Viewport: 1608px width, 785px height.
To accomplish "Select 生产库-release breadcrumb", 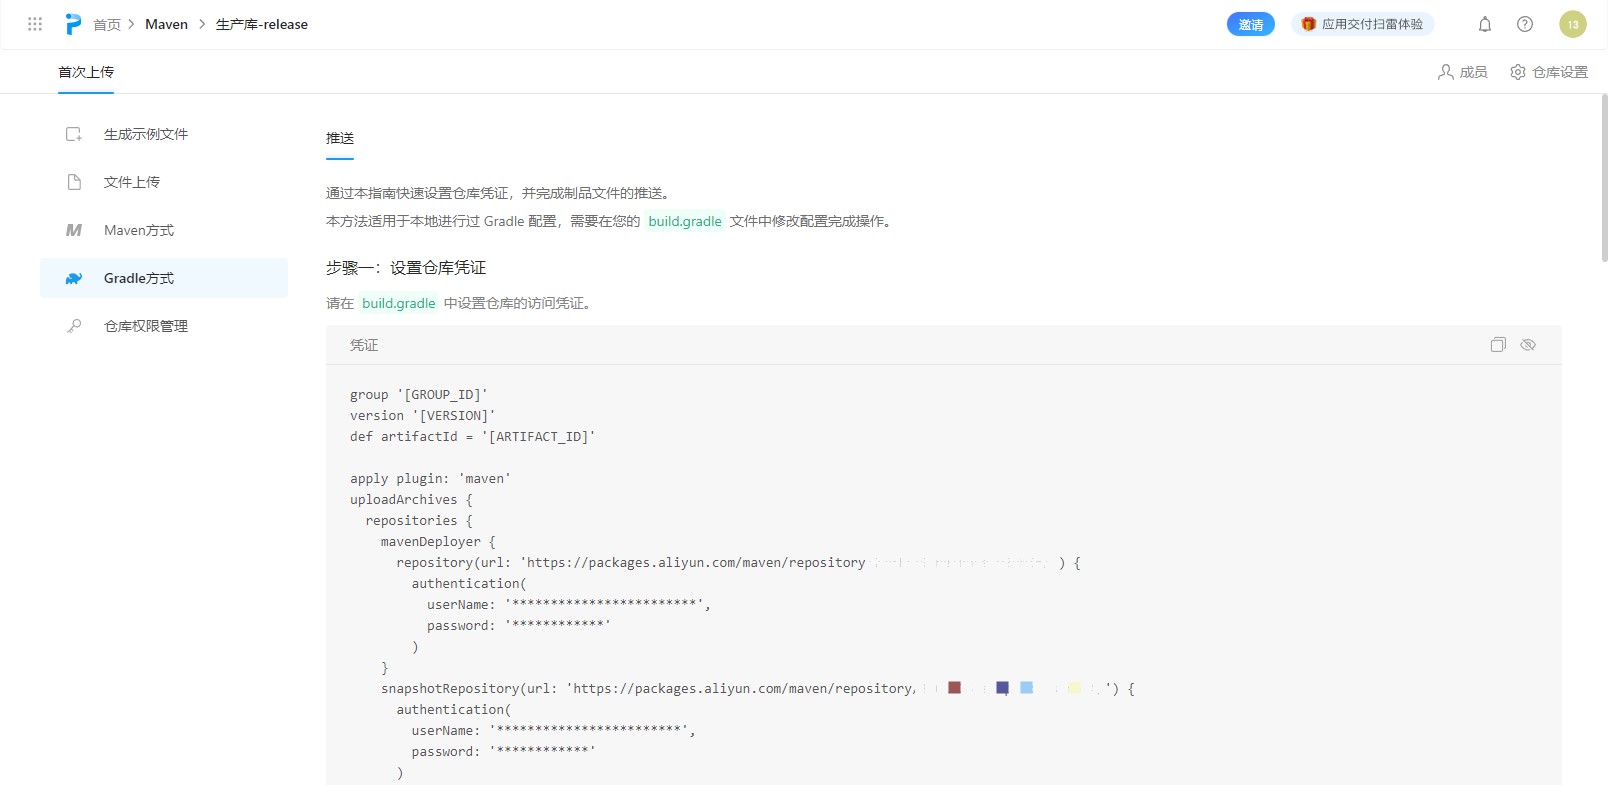I will [262, 24].
